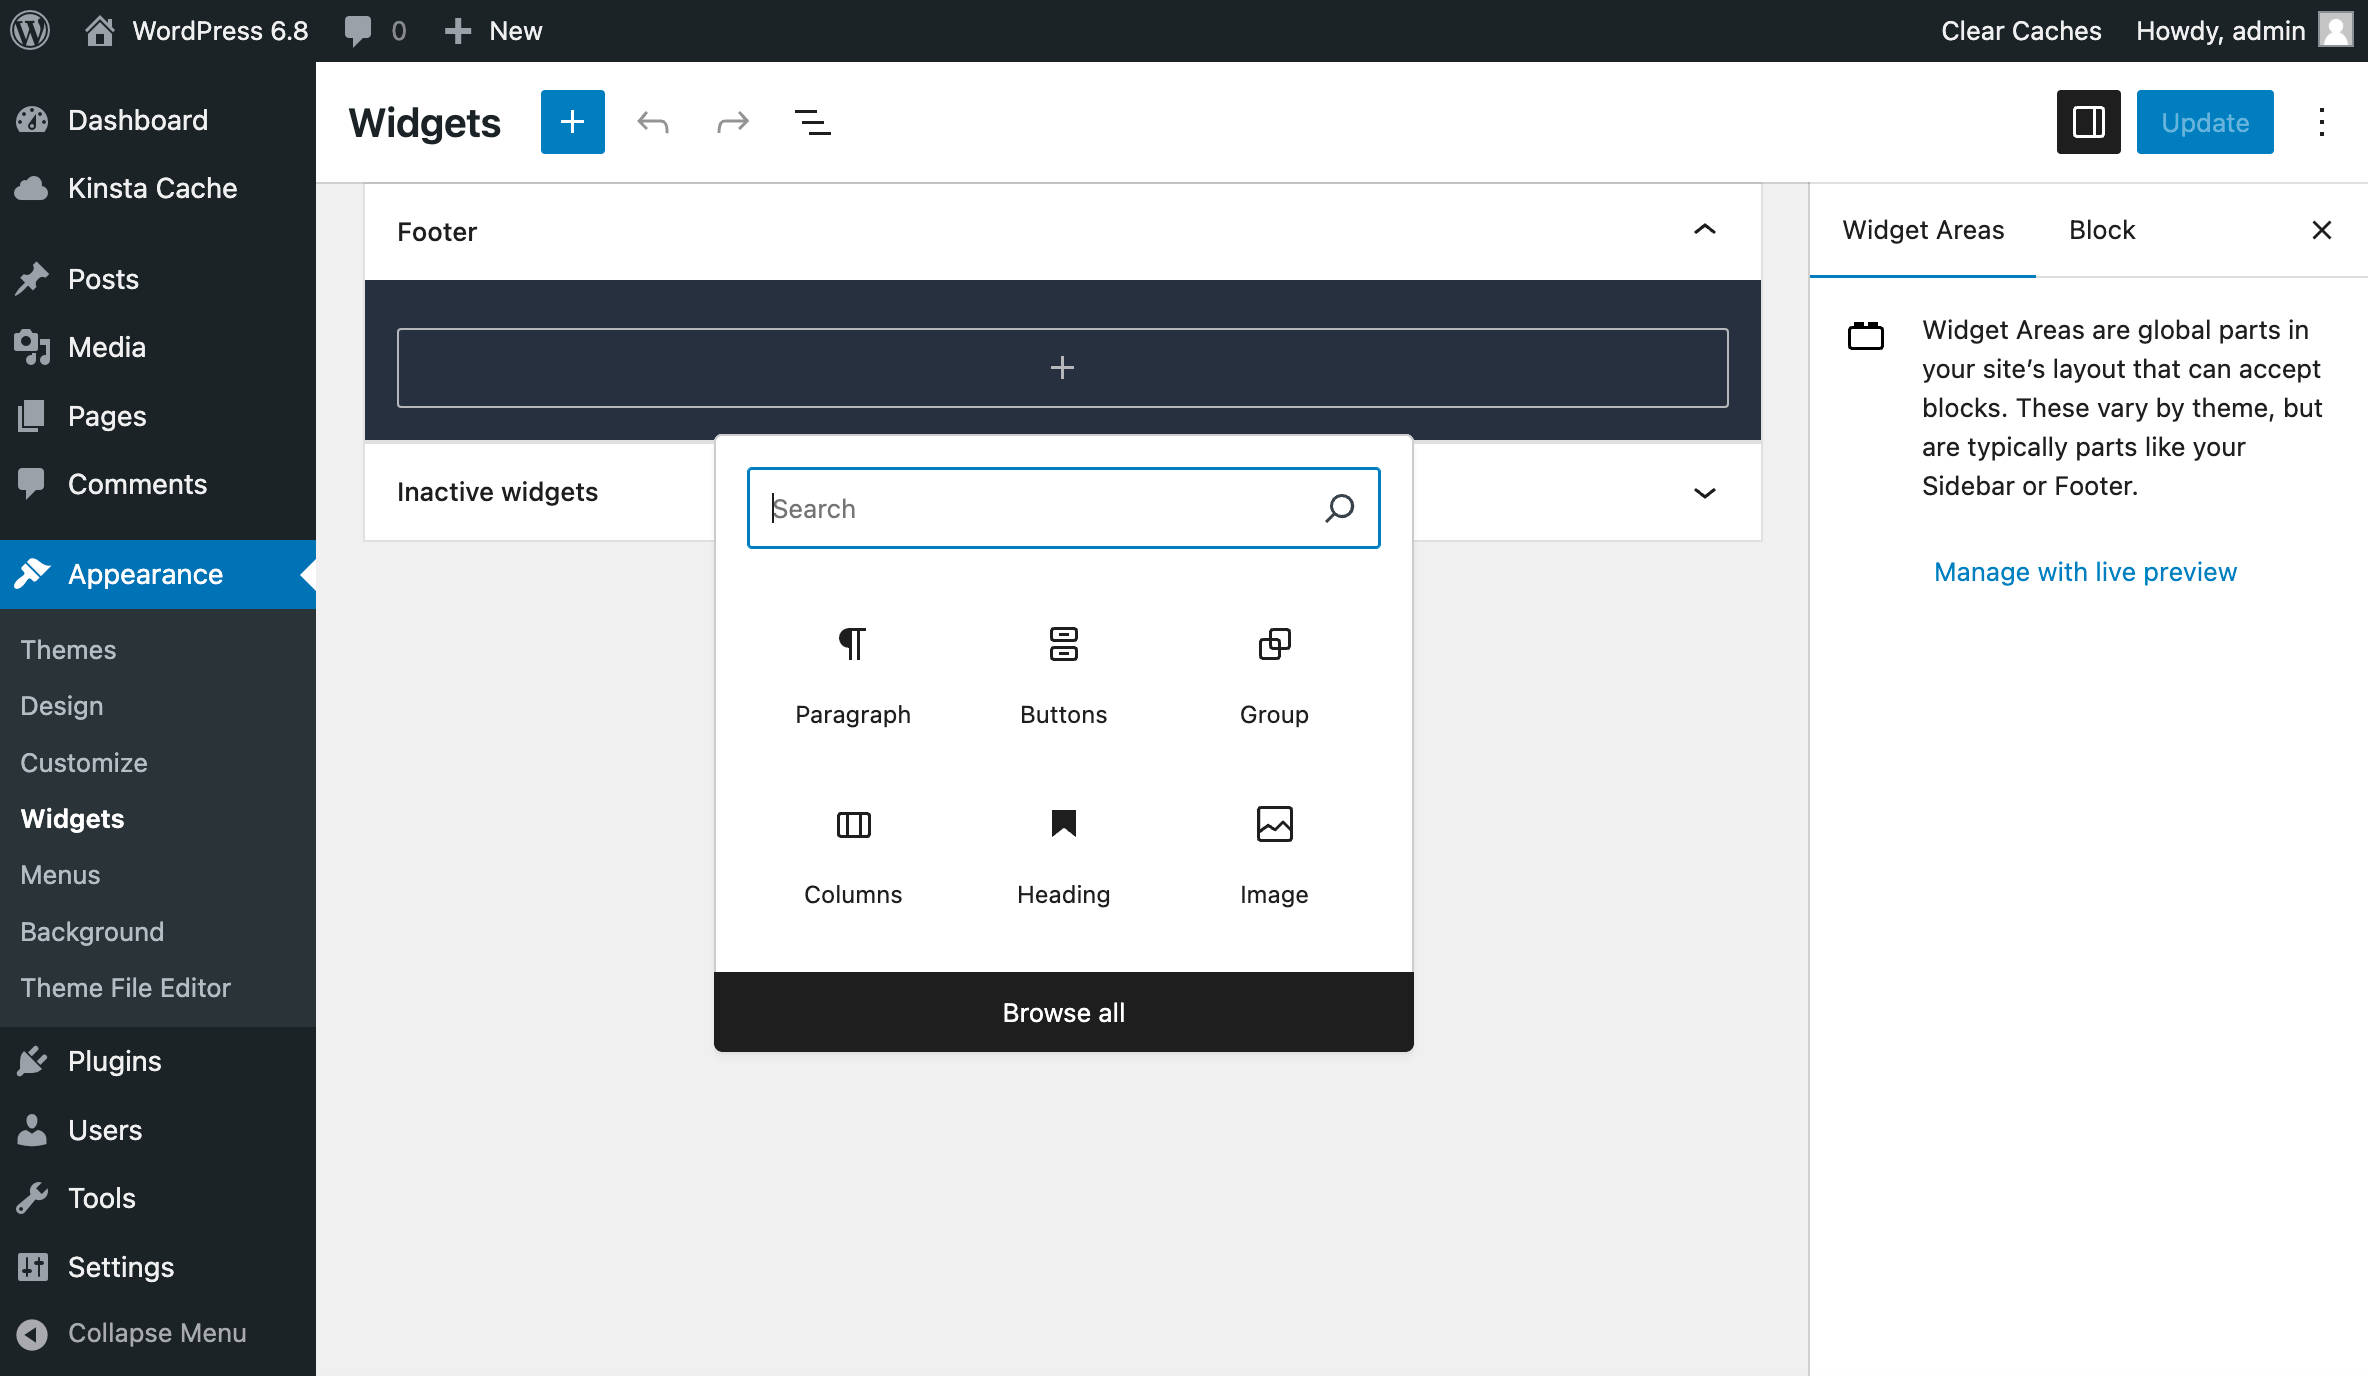
Task: Click the blue block inserter plus button
Action: [x=572, y=122]
